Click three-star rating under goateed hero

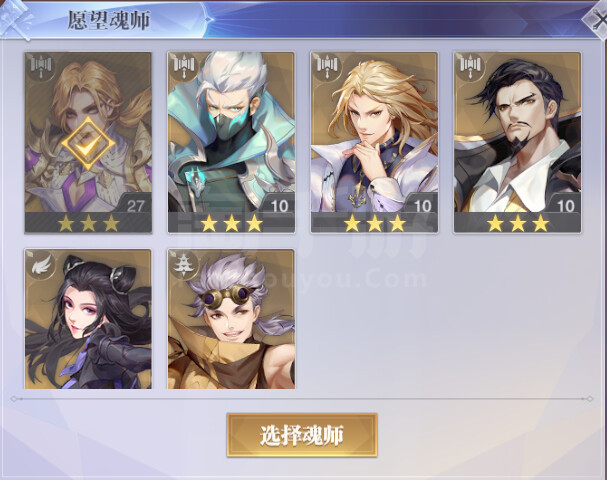[518, 224]
